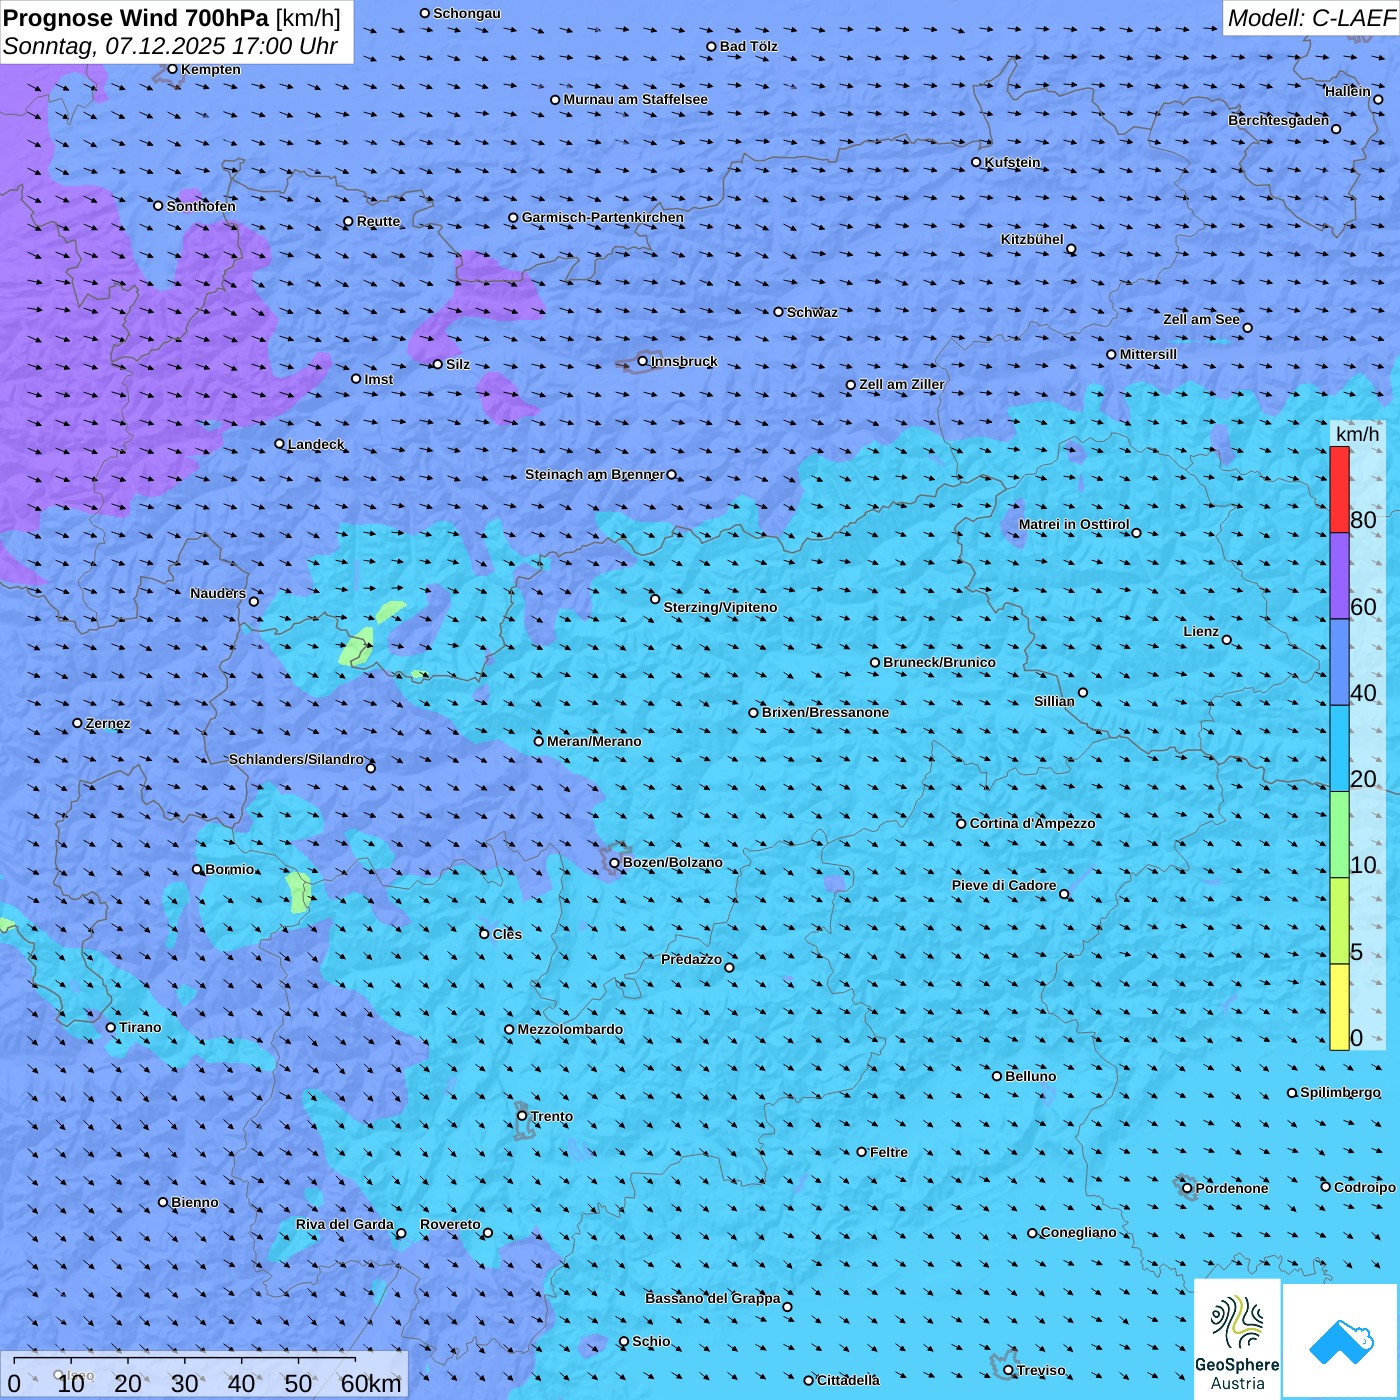Image resolution: width=1400 pixels, height=1400 pixels.
Task: Click the Riva del Garda label
Action: (x=345, y=1224)
